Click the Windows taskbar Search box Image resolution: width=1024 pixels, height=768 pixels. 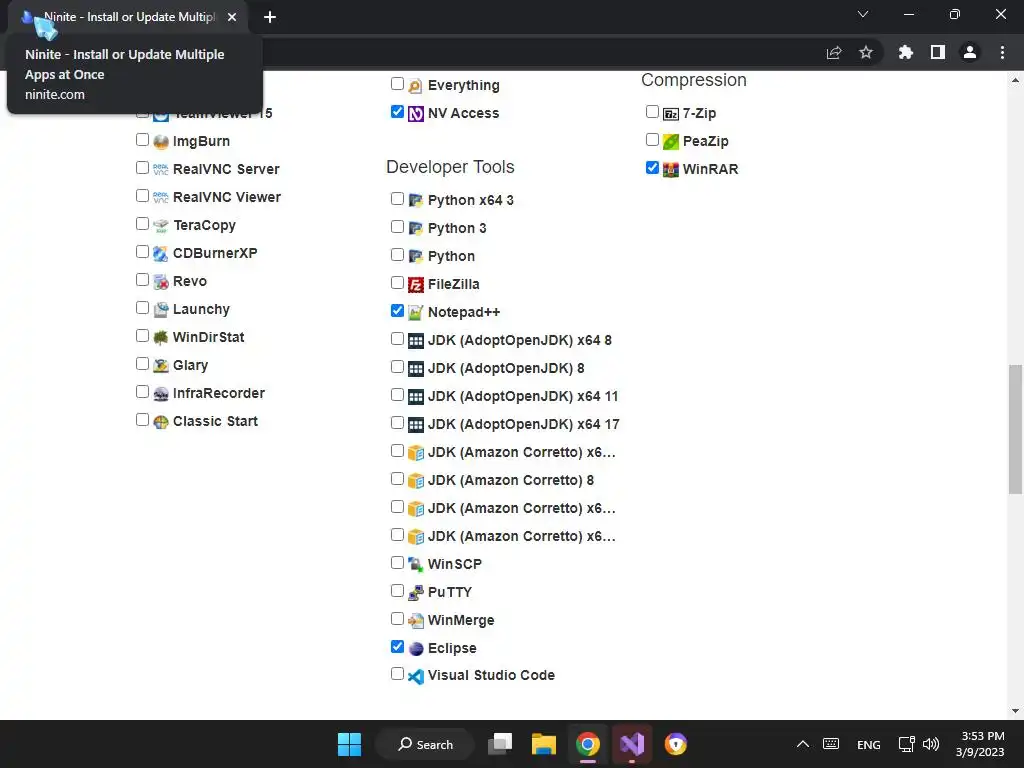(425, 744)
